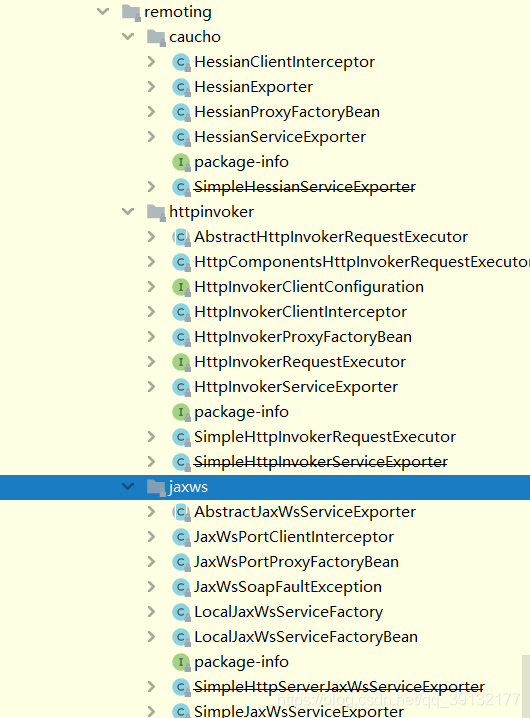Click the AbstractHttpInvokerRequestExecutor abstract class icon
Viewport: 530px width, 718px height.
click(x=181, y=237)
